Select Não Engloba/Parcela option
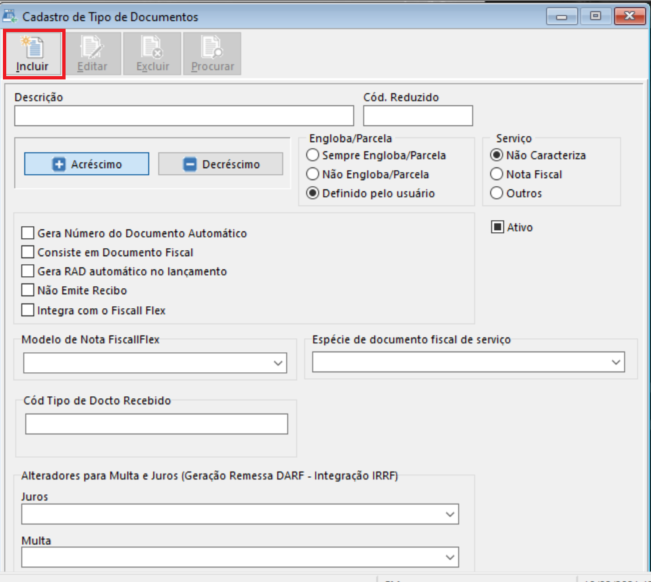The image size is (651, 582). (368, 174)
